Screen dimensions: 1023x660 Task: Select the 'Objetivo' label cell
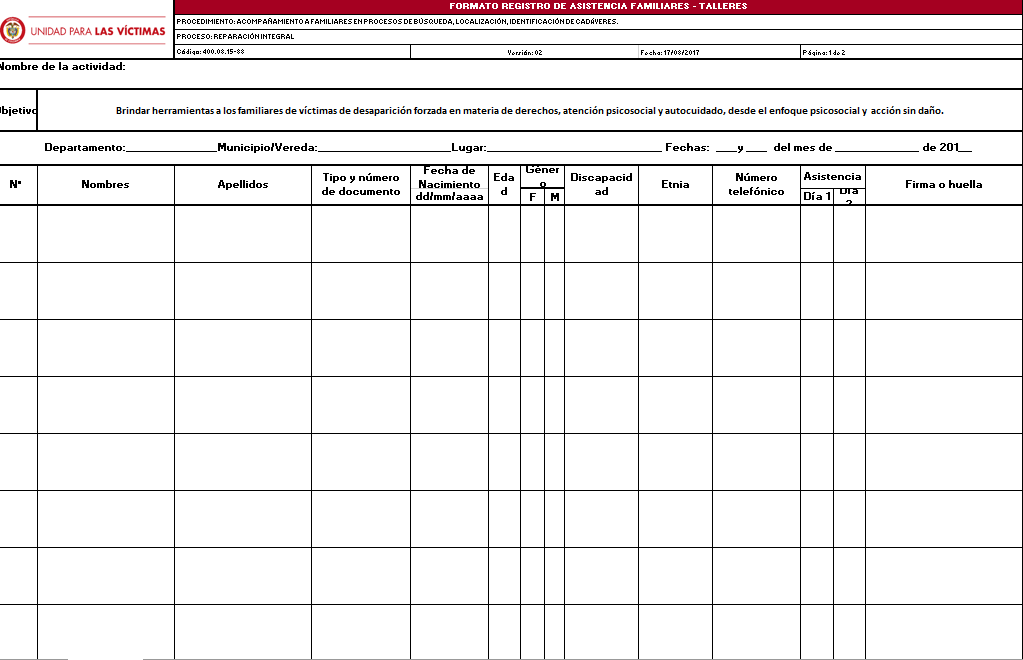point(18,111)
